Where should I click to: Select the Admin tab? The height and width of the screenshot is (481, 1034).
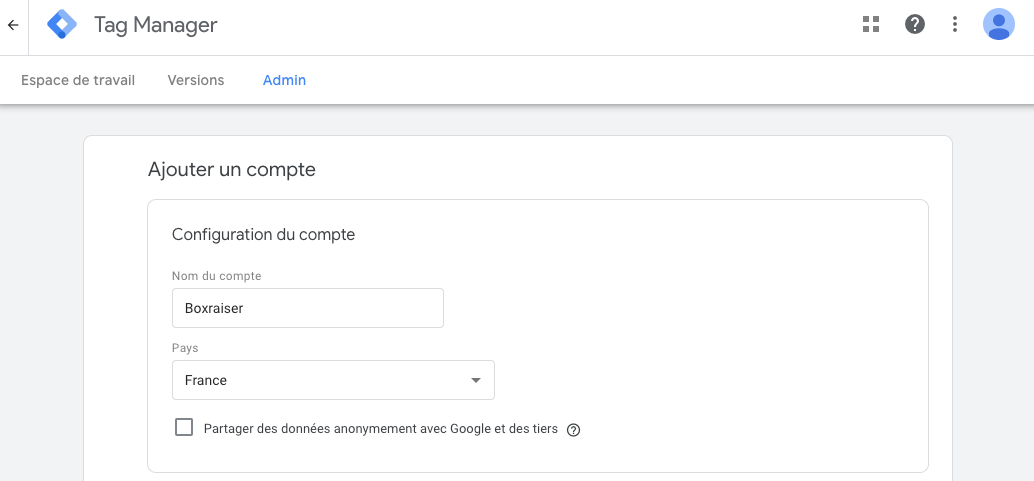(x=284, y=80)
